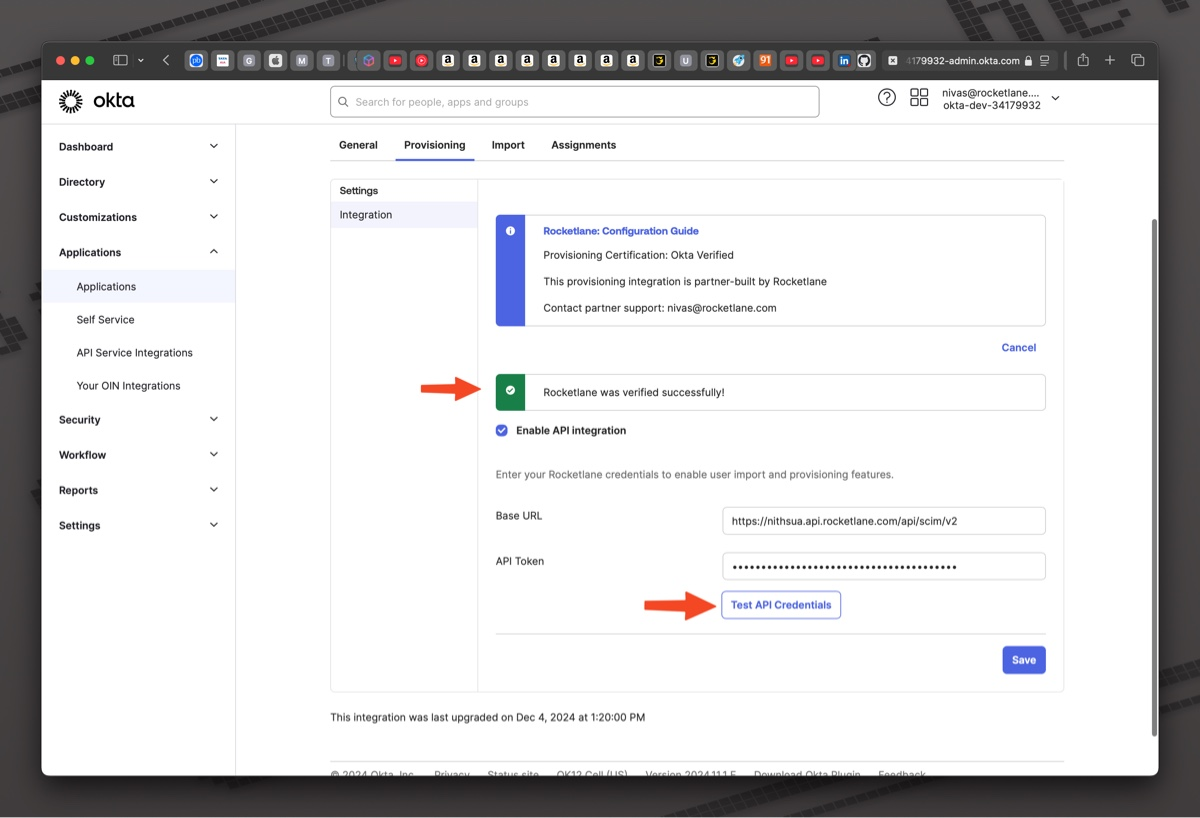Open the Assignments tab

[x=583, y=145]
